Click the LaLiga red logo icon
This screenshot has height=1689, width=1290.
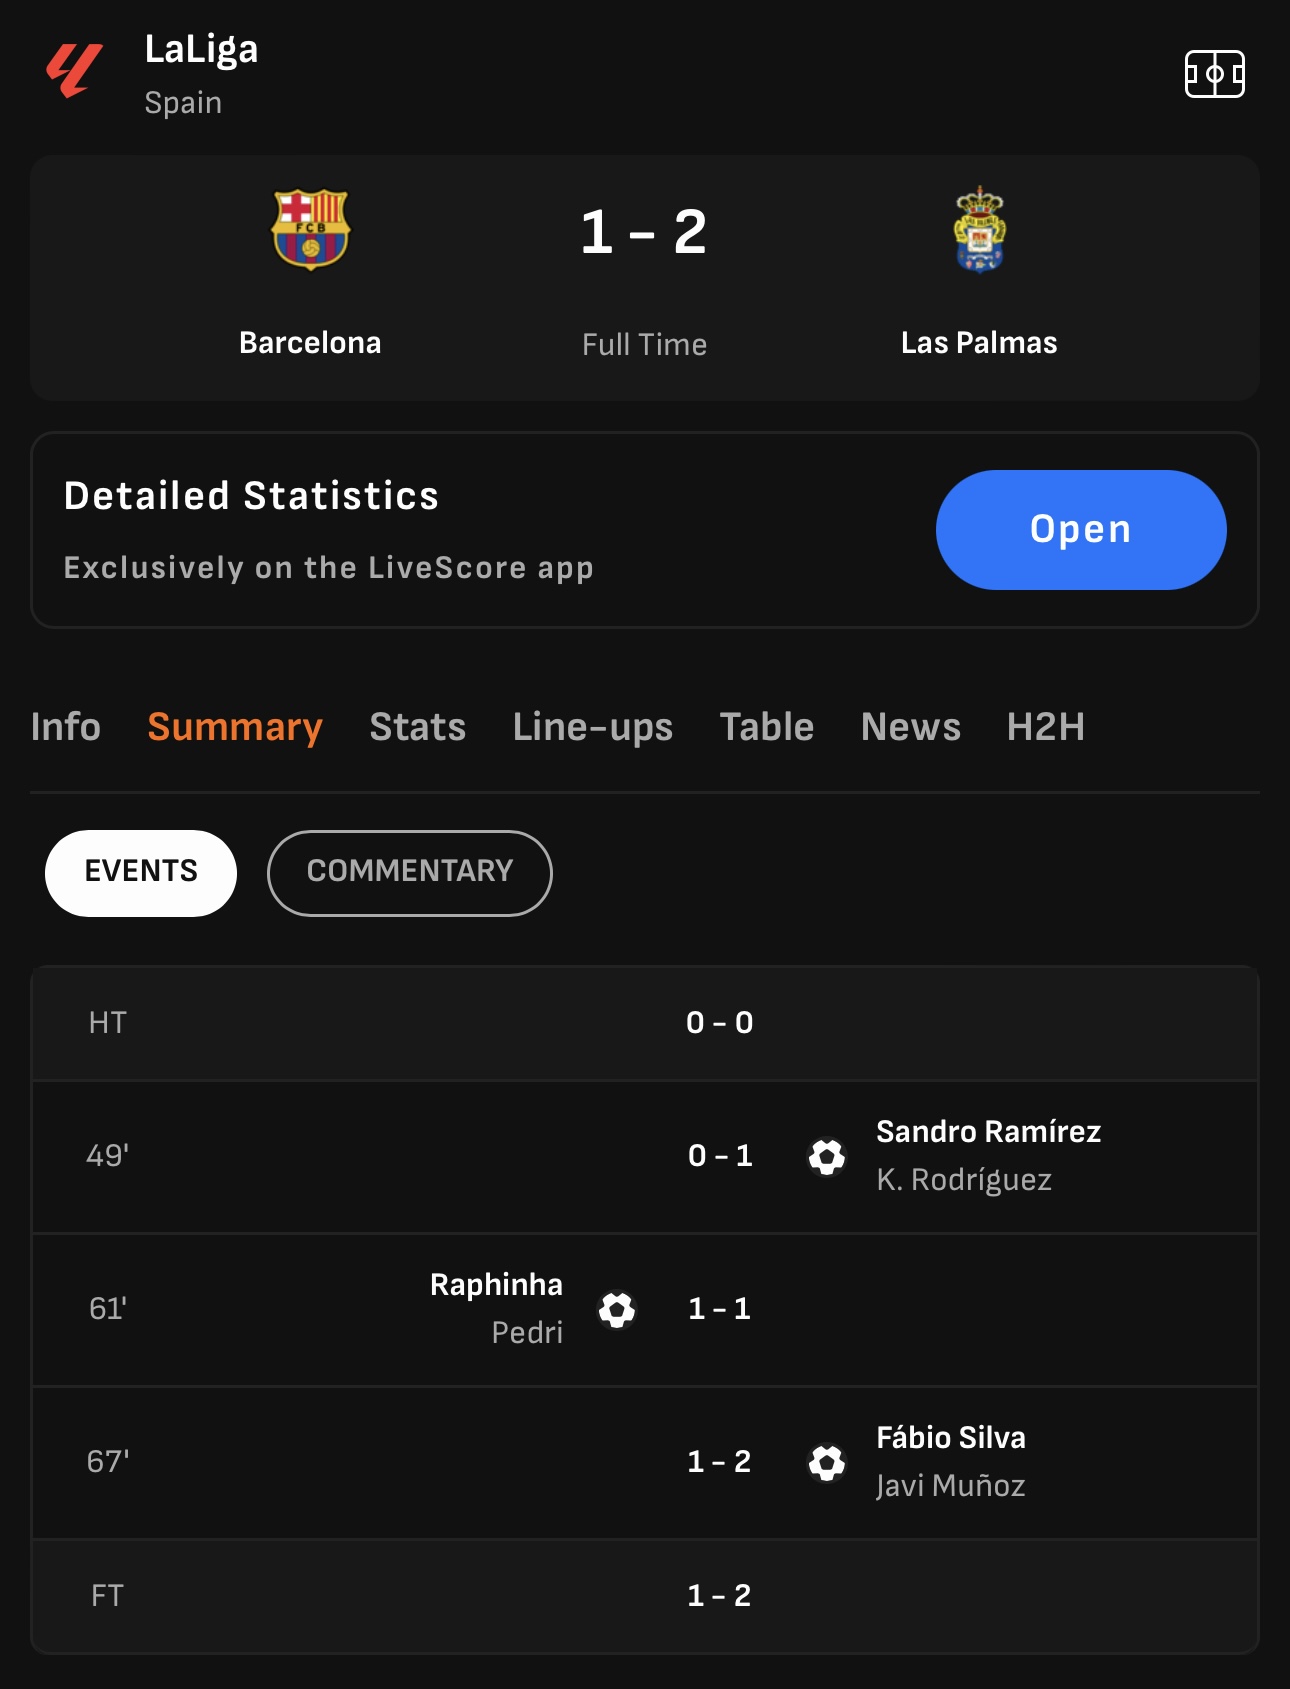point(74,71)
